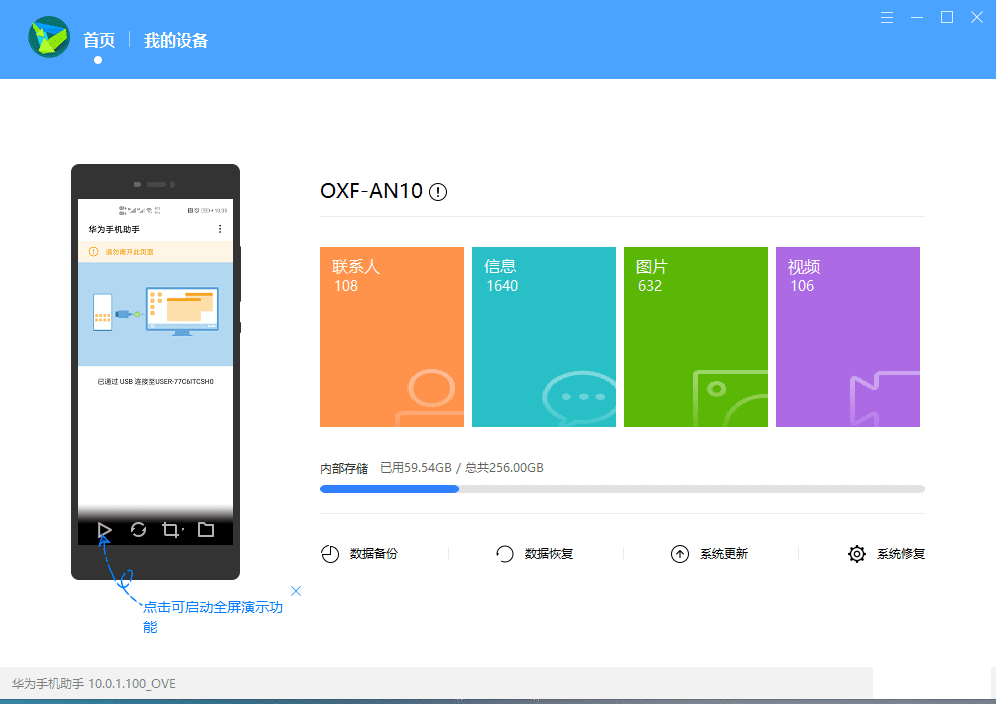Click the 请勿离开此页面 warning in phone preview

130,252
